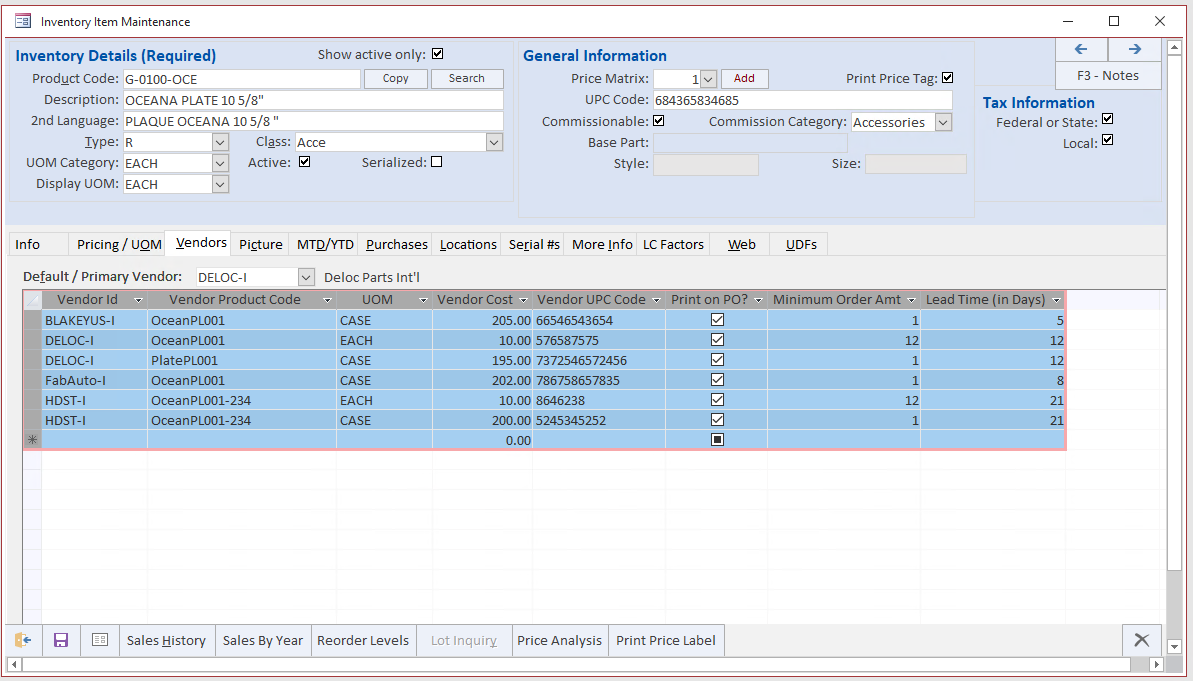
Task: Uncheck the Print Price Tag checkbox
Action: [947, 78]
